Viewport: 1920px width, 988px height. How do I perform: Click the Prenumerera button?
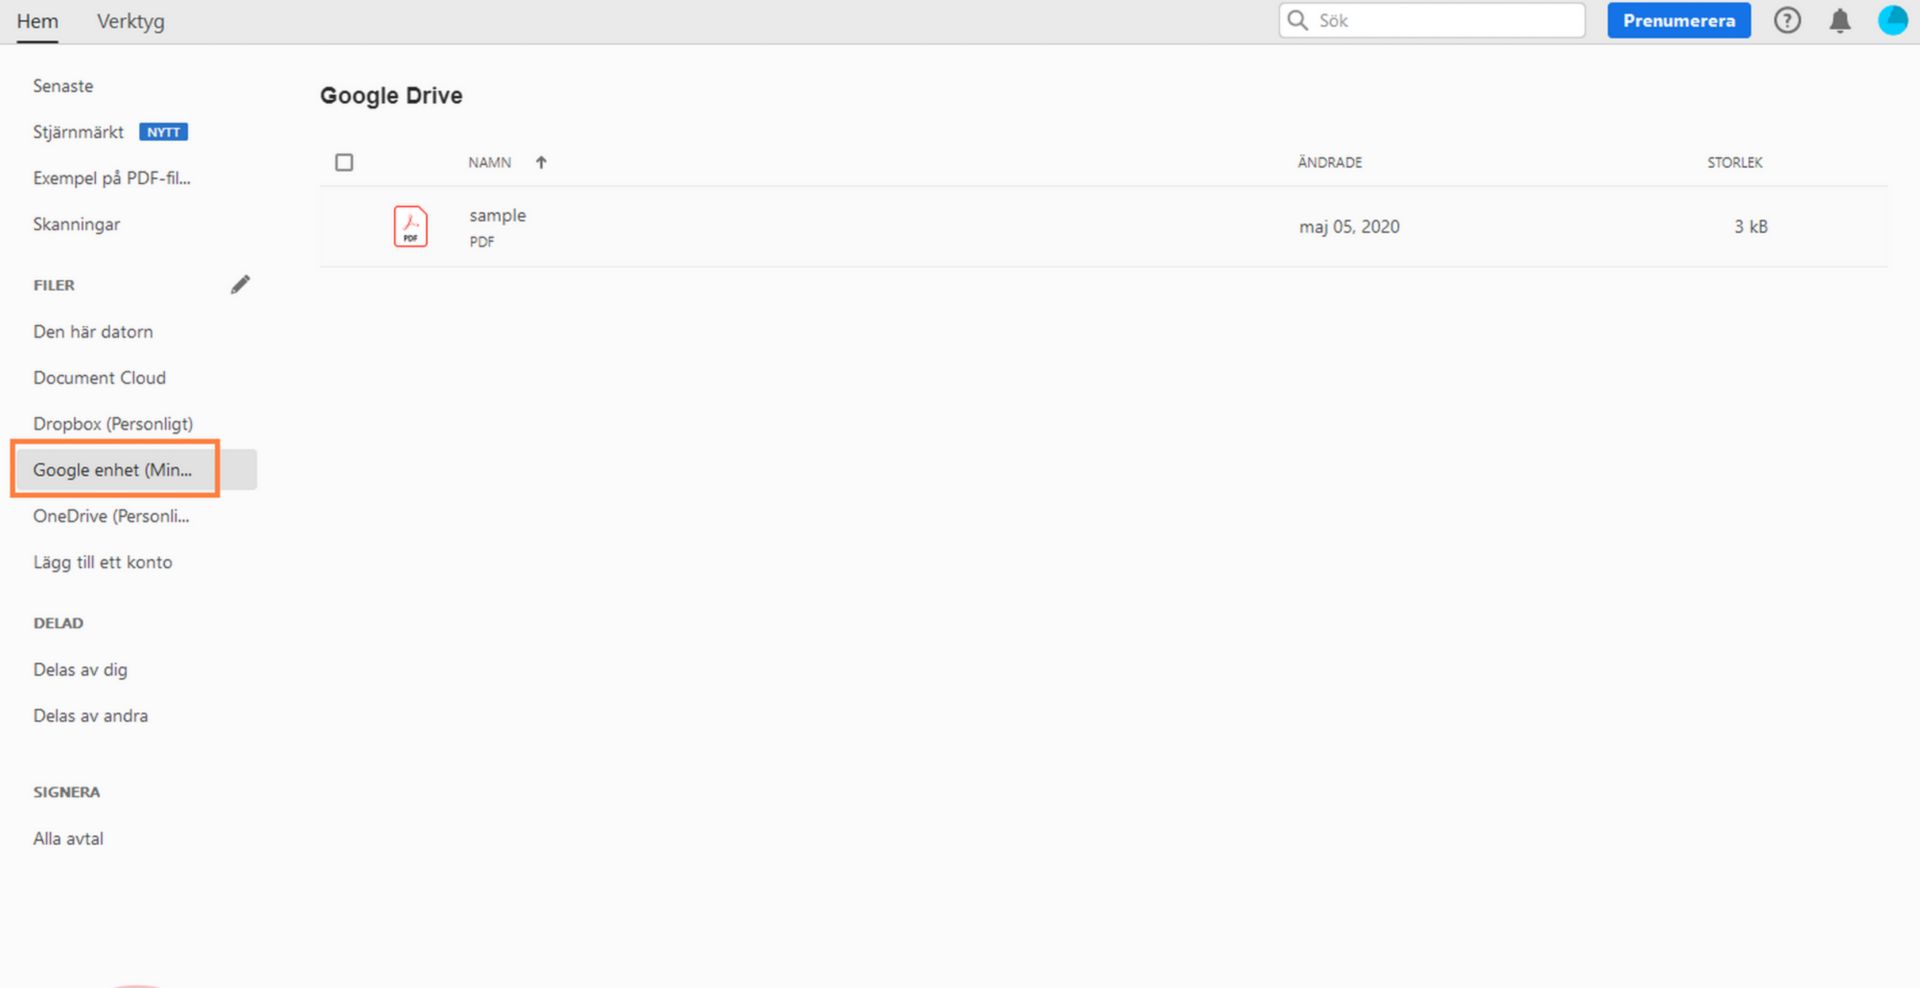(x=1678, y=20)
